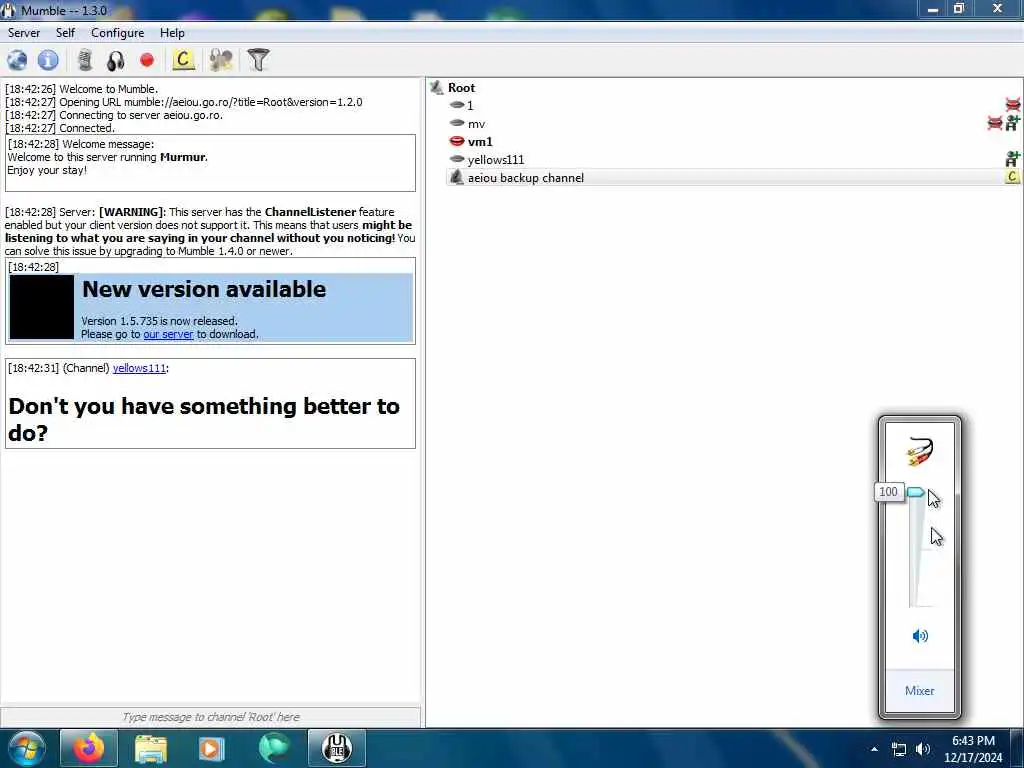Open the Windows Start menu
1024x768 pixels.
(x=26, y=748)
